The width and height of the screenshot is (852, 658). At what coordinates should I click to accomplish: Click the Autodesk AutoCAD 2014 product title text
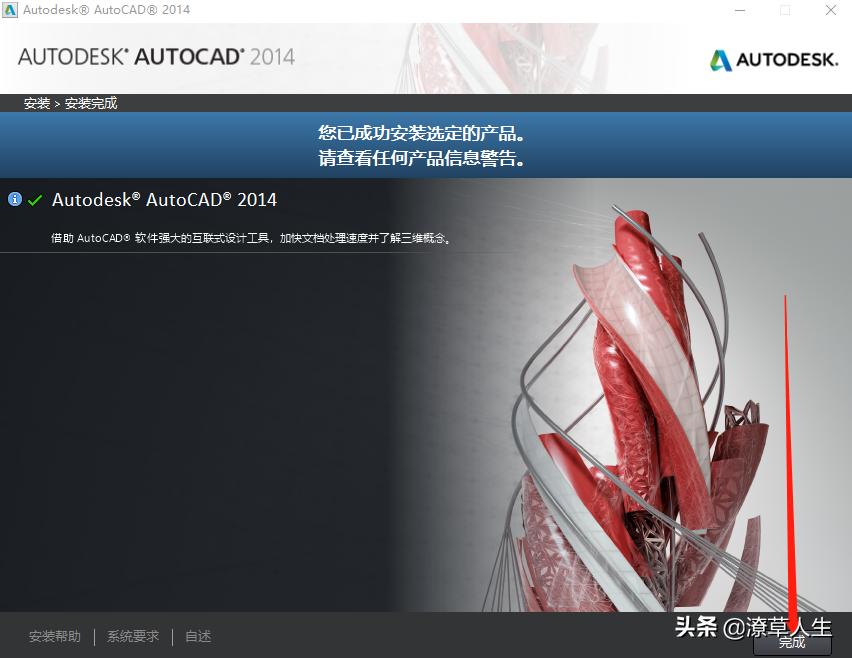pos(165,199)
